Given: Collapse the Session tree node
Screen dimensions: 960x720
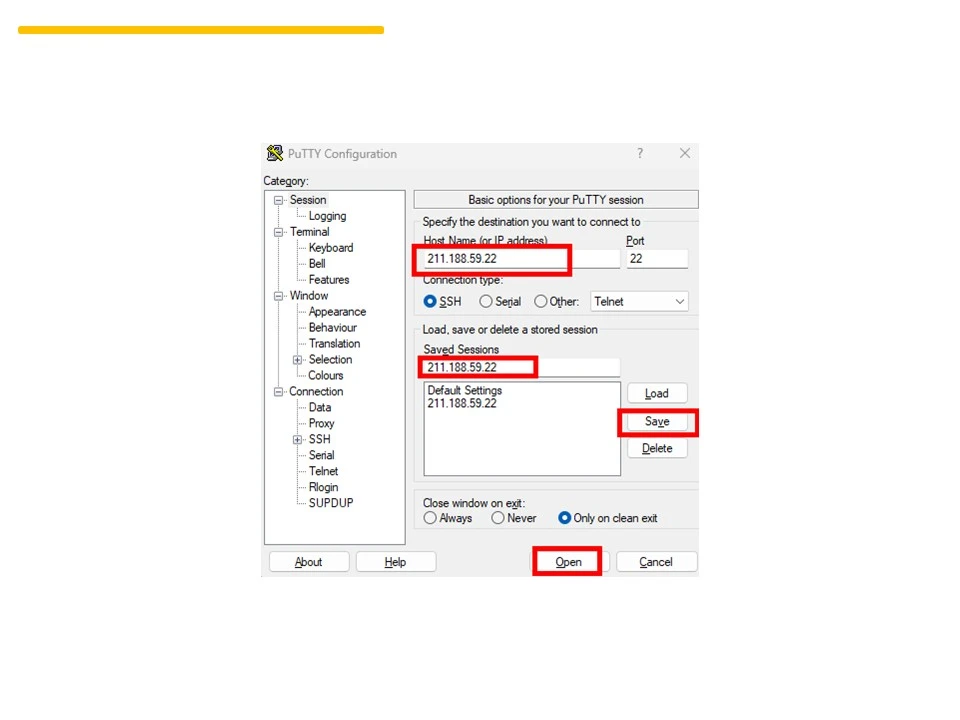Looking at the screenshot, I should coord(279,200).
